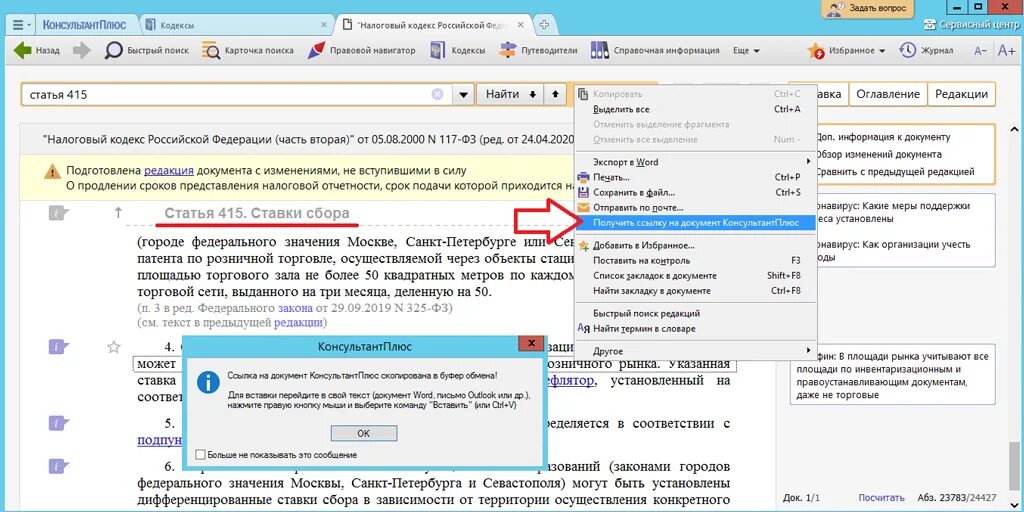Click the info icon beside paragraph 4

tap(58, 347)
